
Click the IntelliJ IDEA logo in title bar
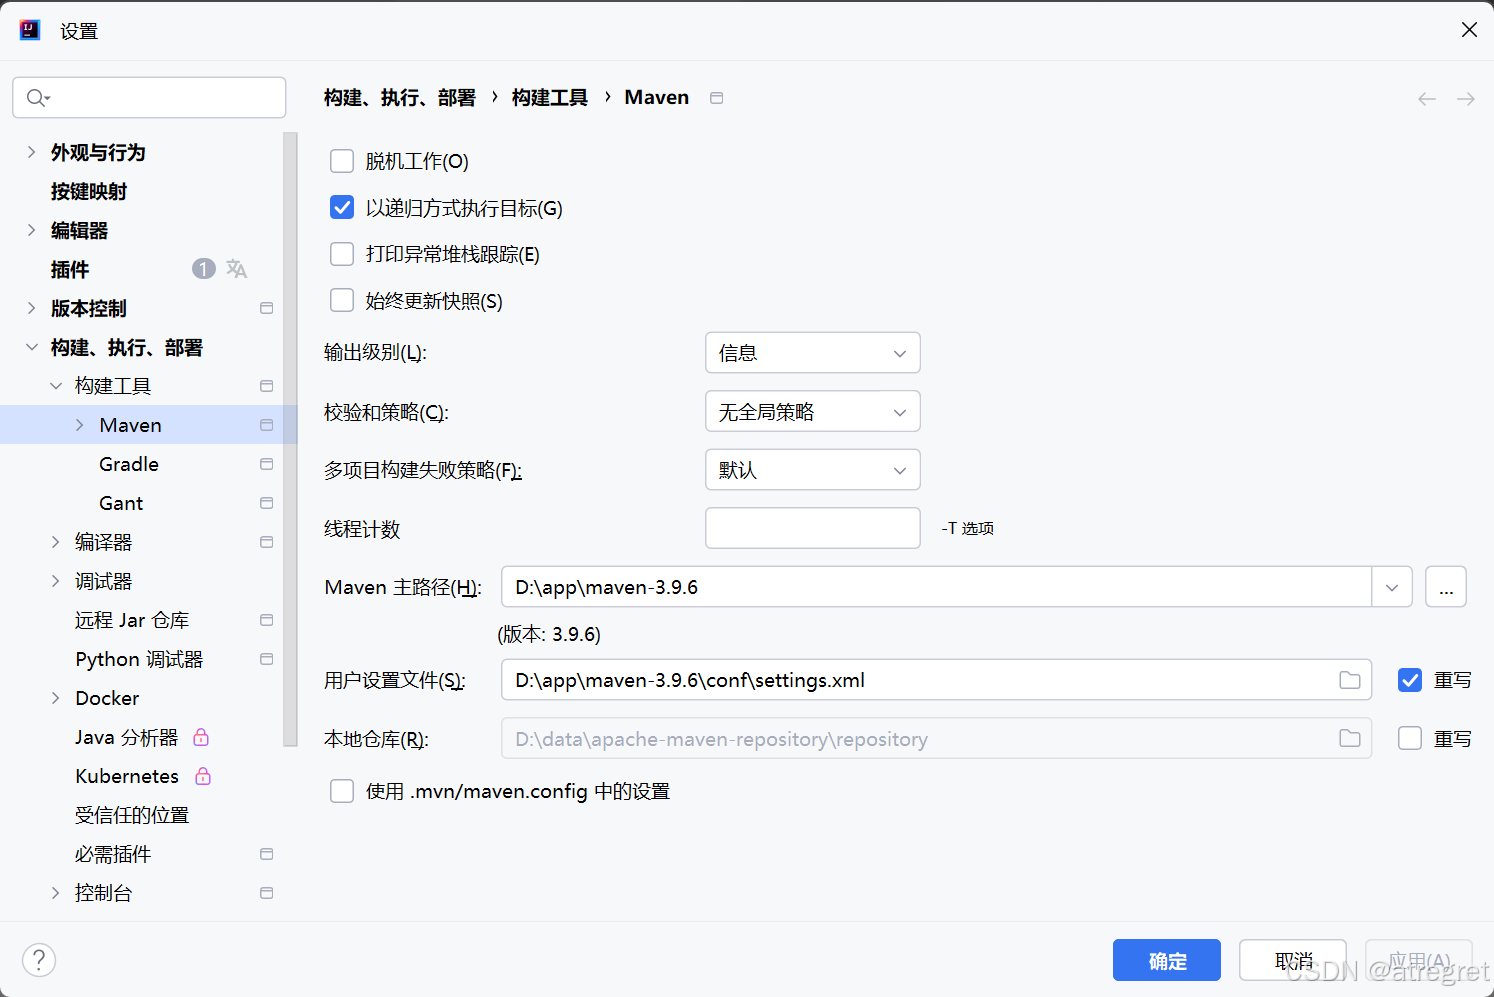tap(30, 30)
